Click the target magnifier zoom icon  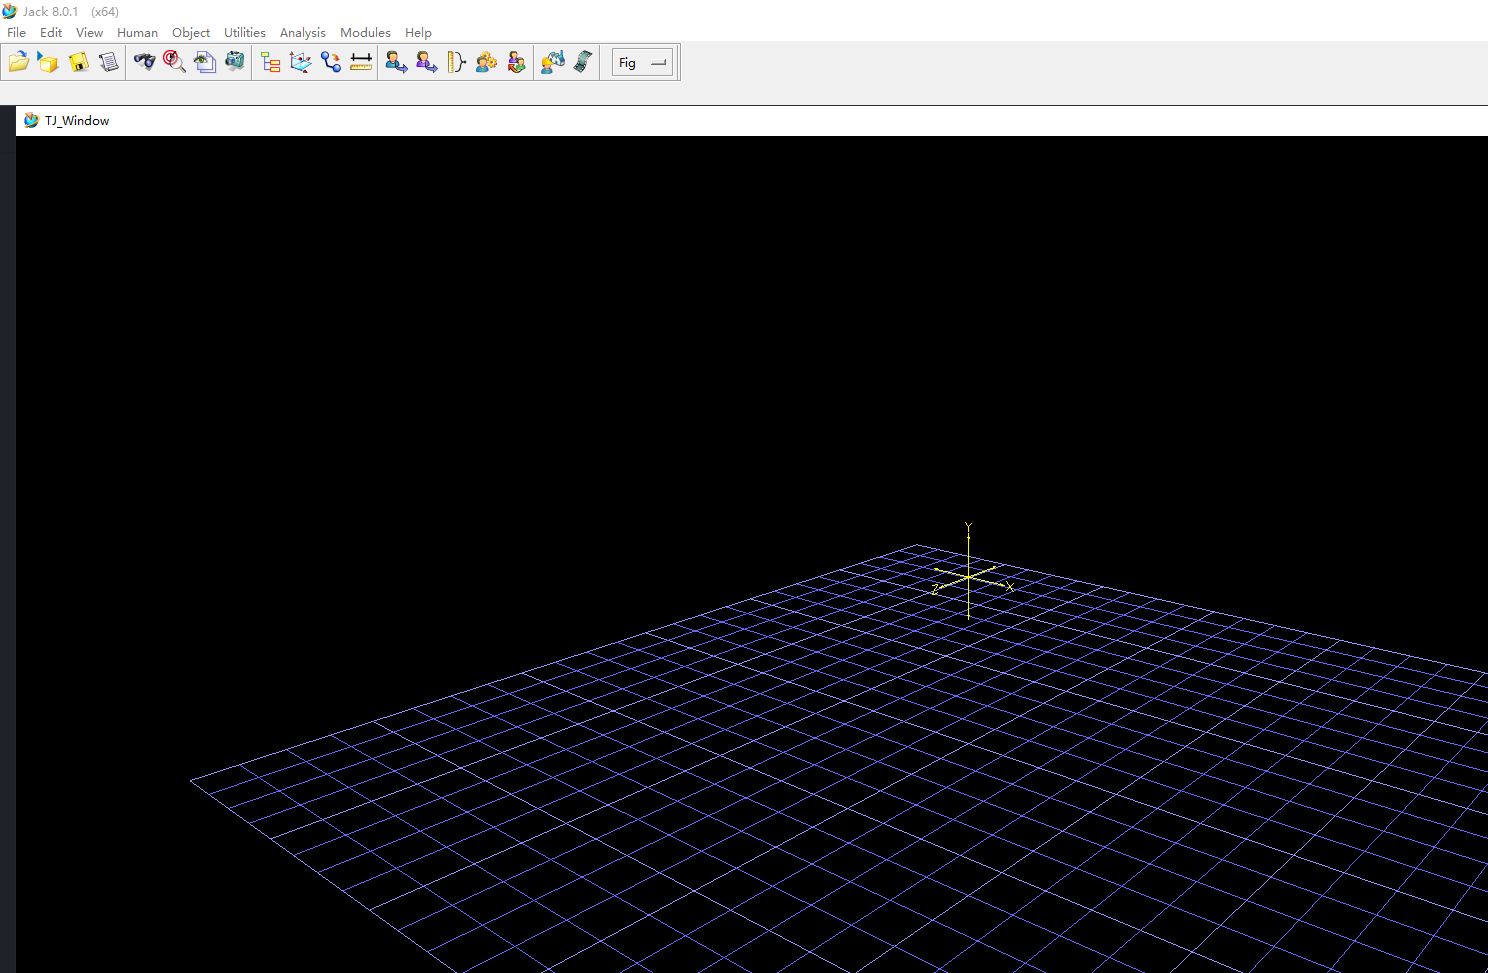tap(175, 62)
